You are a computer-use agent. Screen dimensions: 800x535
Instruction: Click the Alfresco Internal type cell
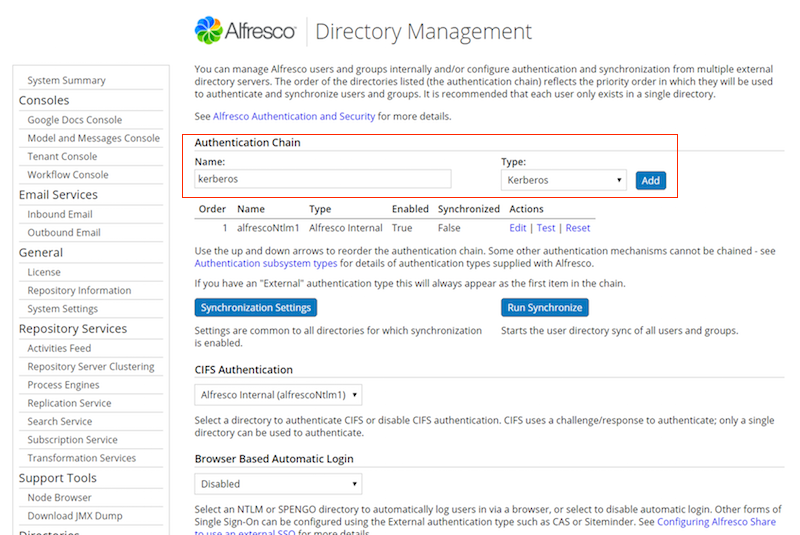coord(345,228)
